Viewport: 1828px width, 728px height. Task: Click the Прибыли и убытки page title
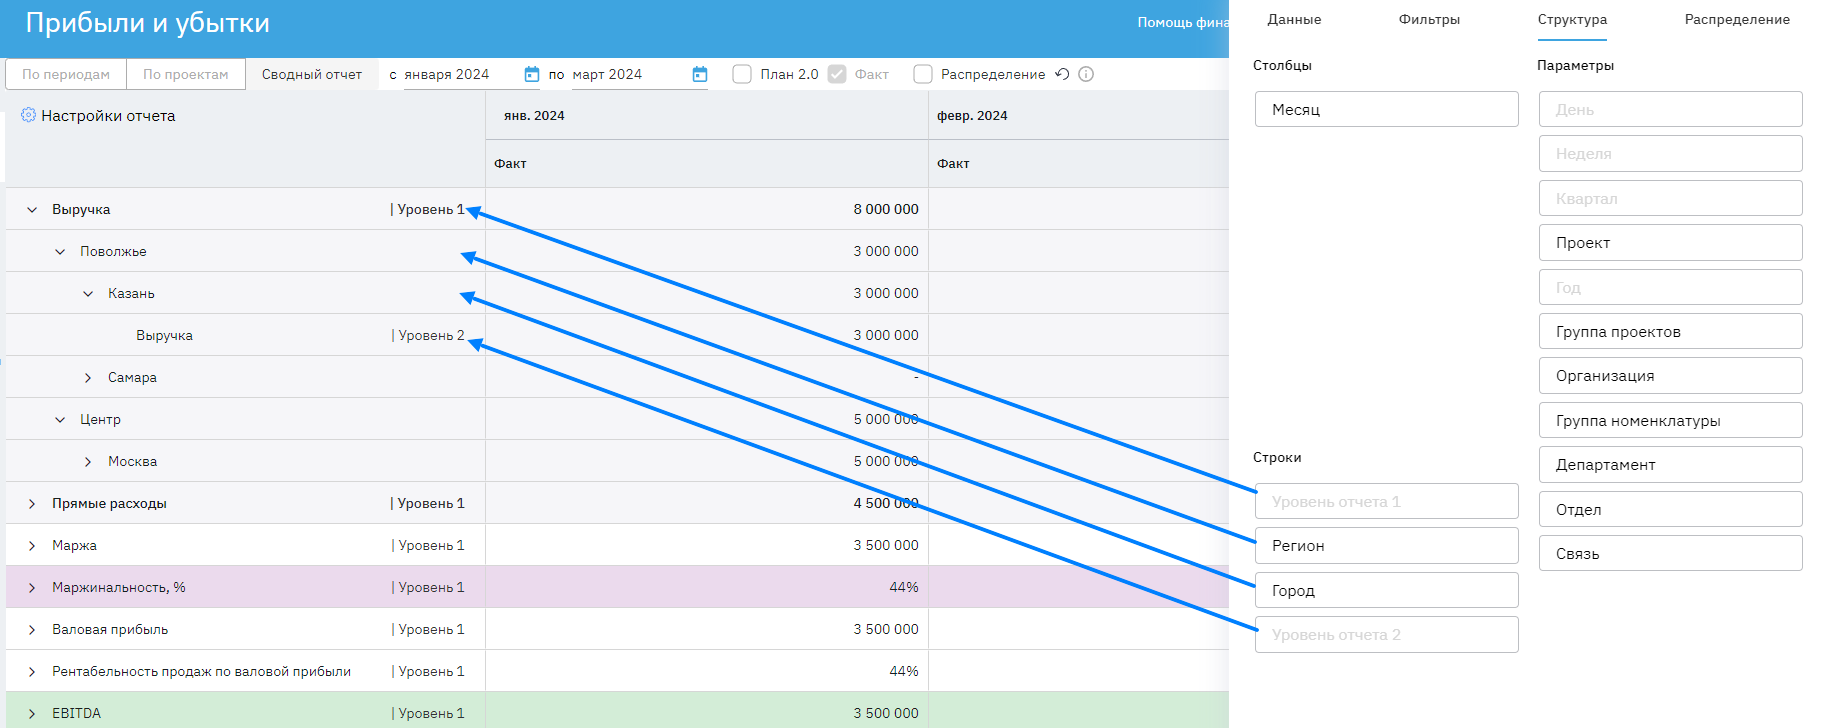tap(148, 23)
